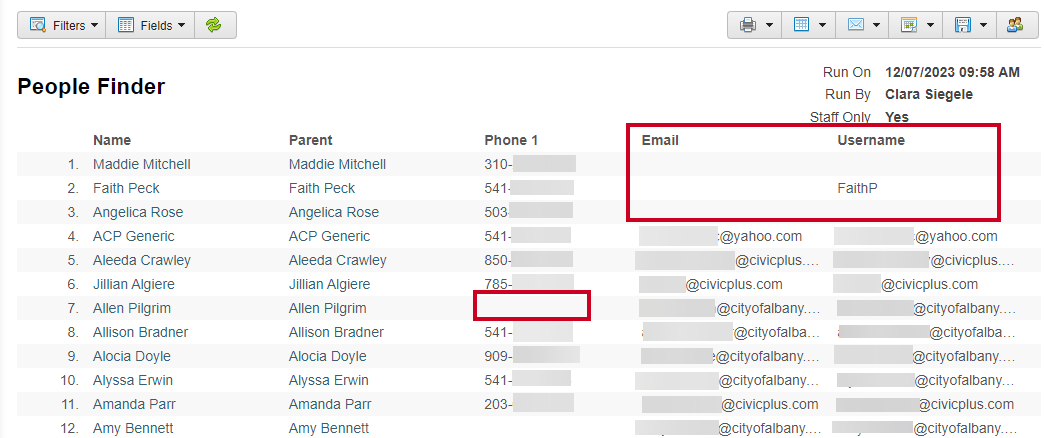Open Faith Peck in the Parent column

322,188
